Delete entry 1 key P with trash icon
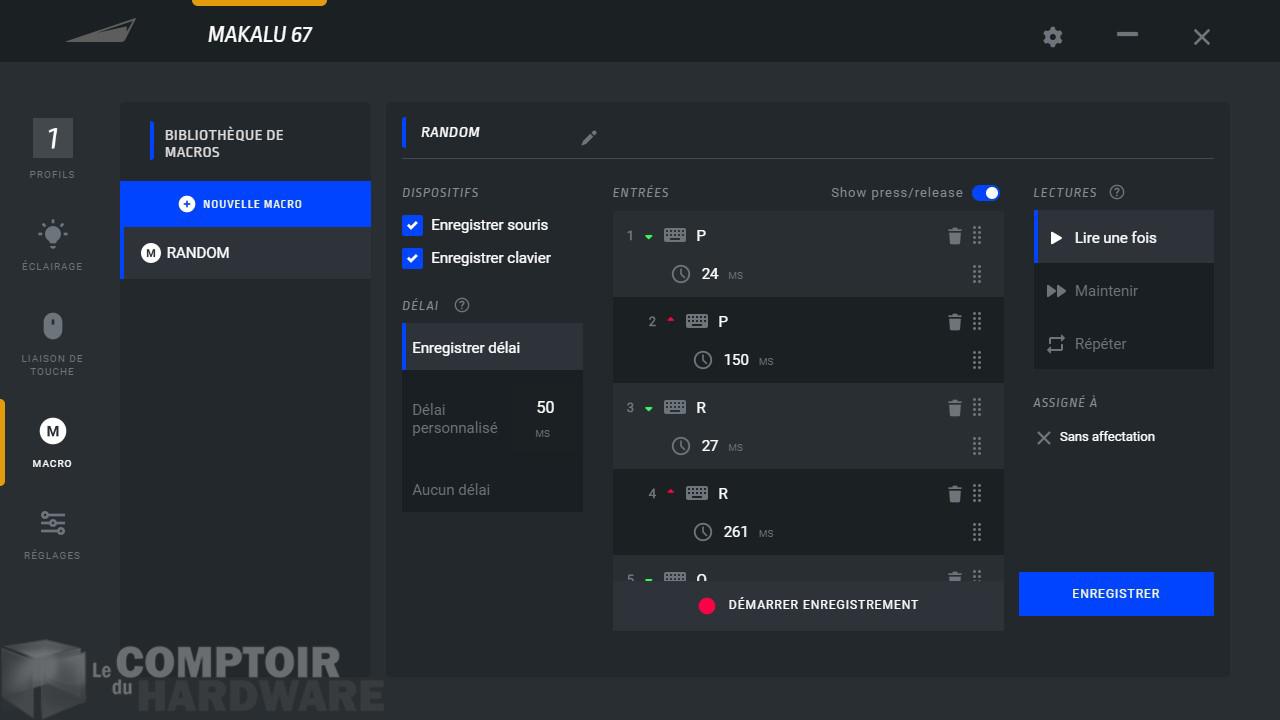The width and height of the screenshot is (1280, 720). click(954, 236)
